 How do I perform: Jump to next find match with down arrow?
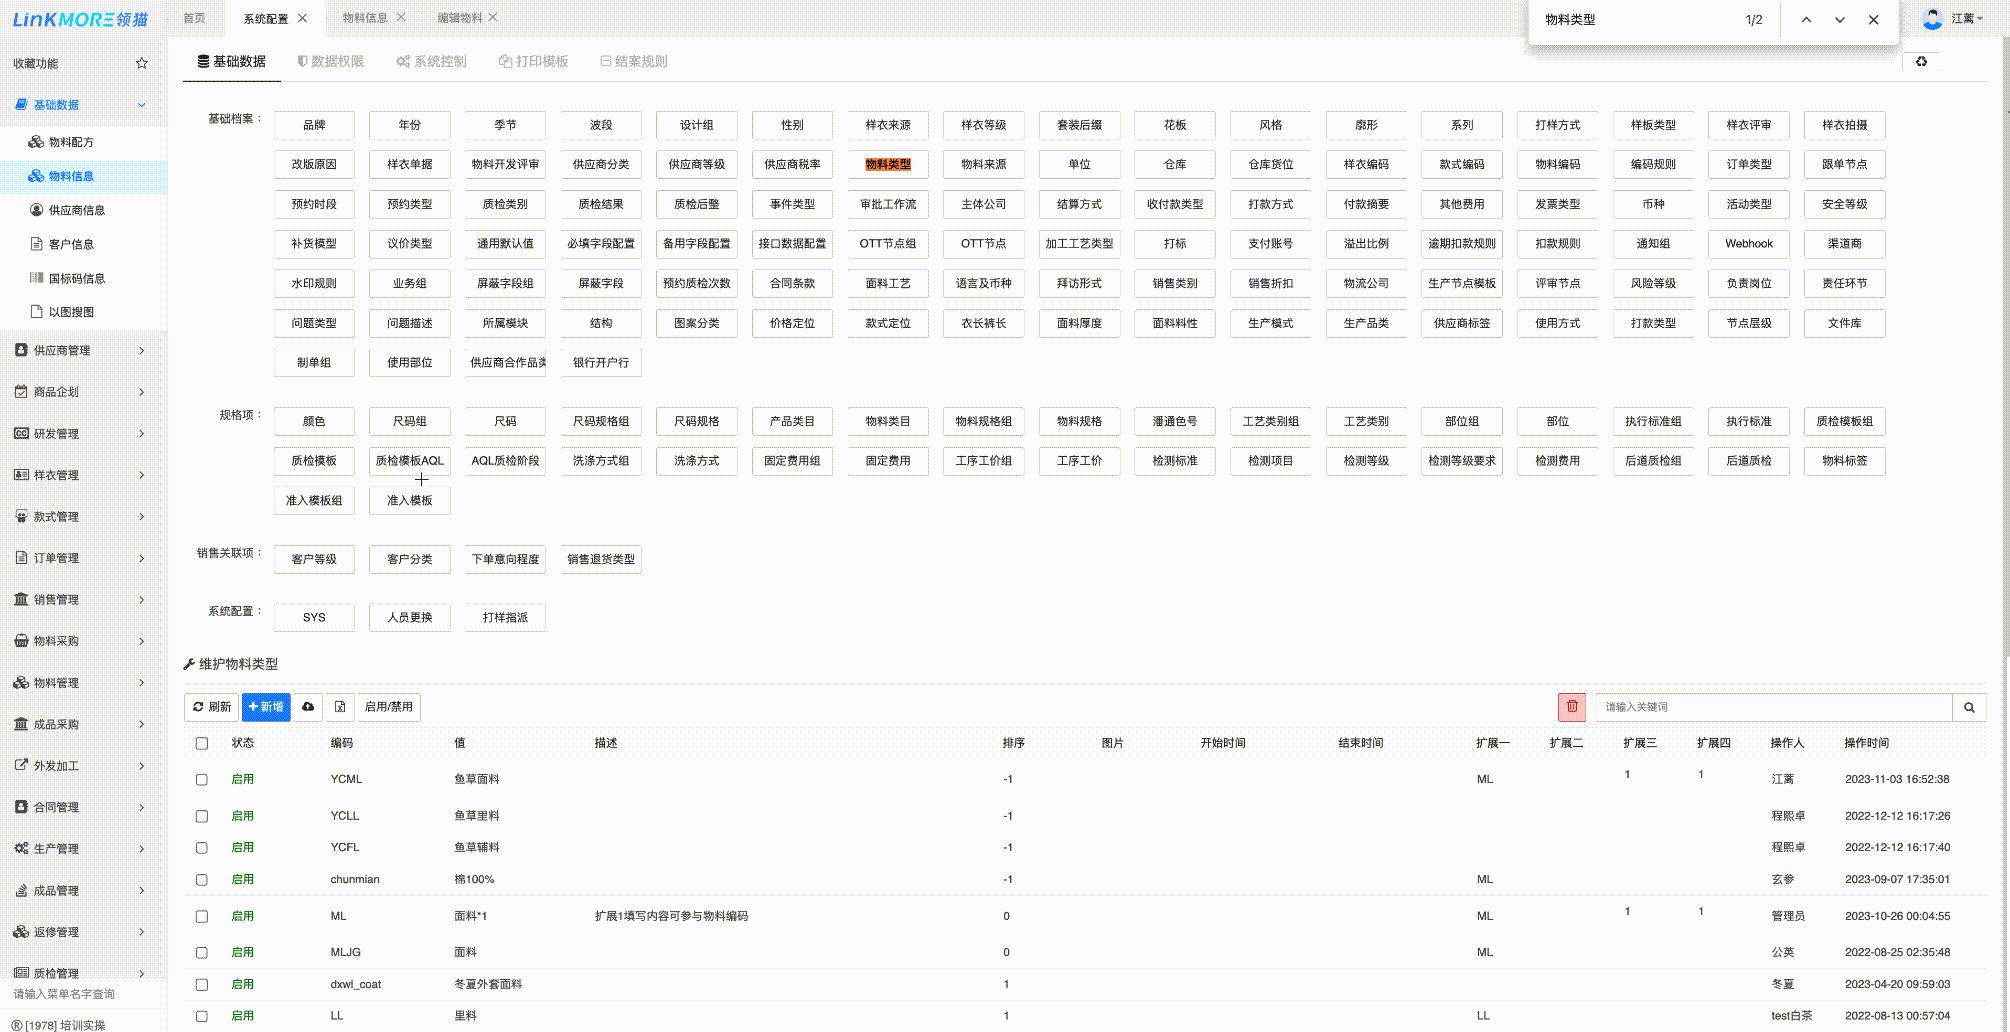[x=1839, y=20]
